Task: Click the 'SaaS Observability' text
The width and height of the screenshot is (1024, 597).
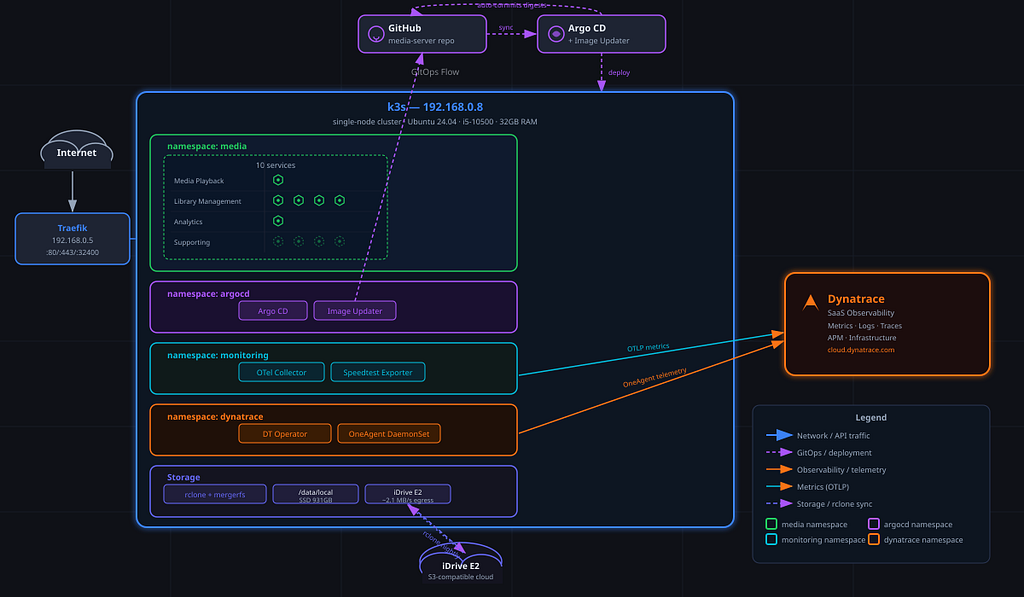Action: pyautogui.click(x=861, y=313)
